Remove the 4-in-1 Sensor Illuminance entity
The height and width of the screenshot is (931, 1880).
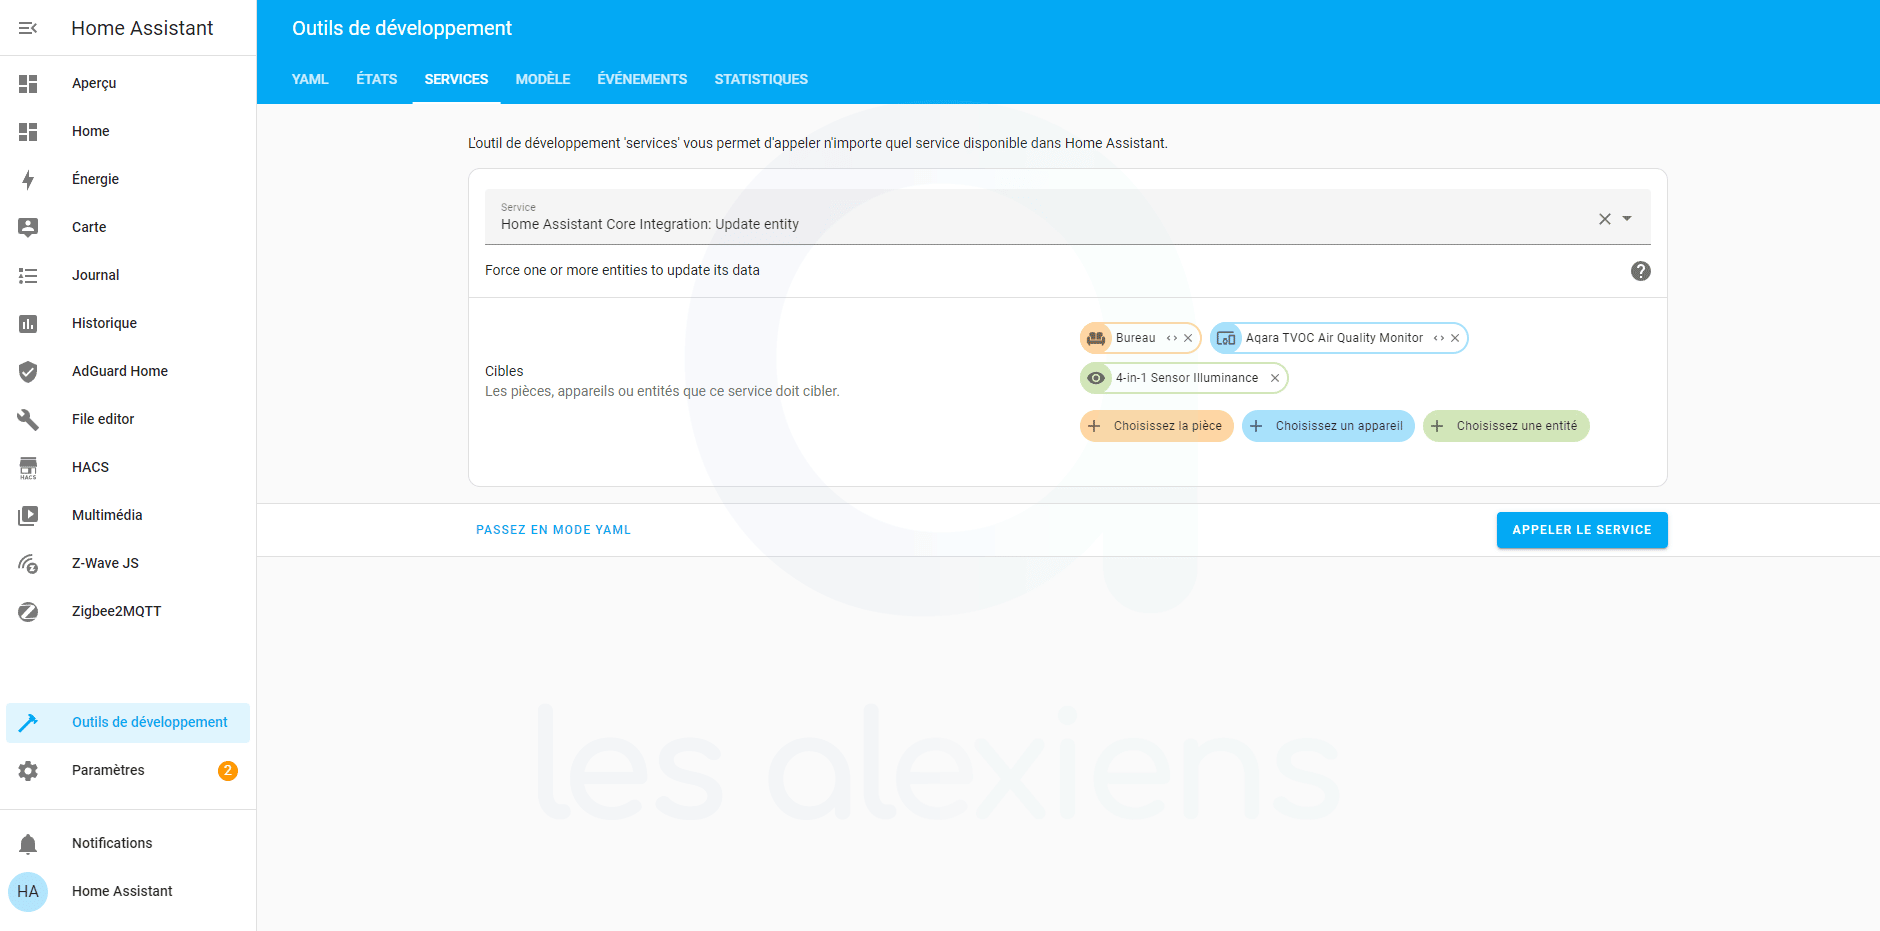(x=1275, y=378)
